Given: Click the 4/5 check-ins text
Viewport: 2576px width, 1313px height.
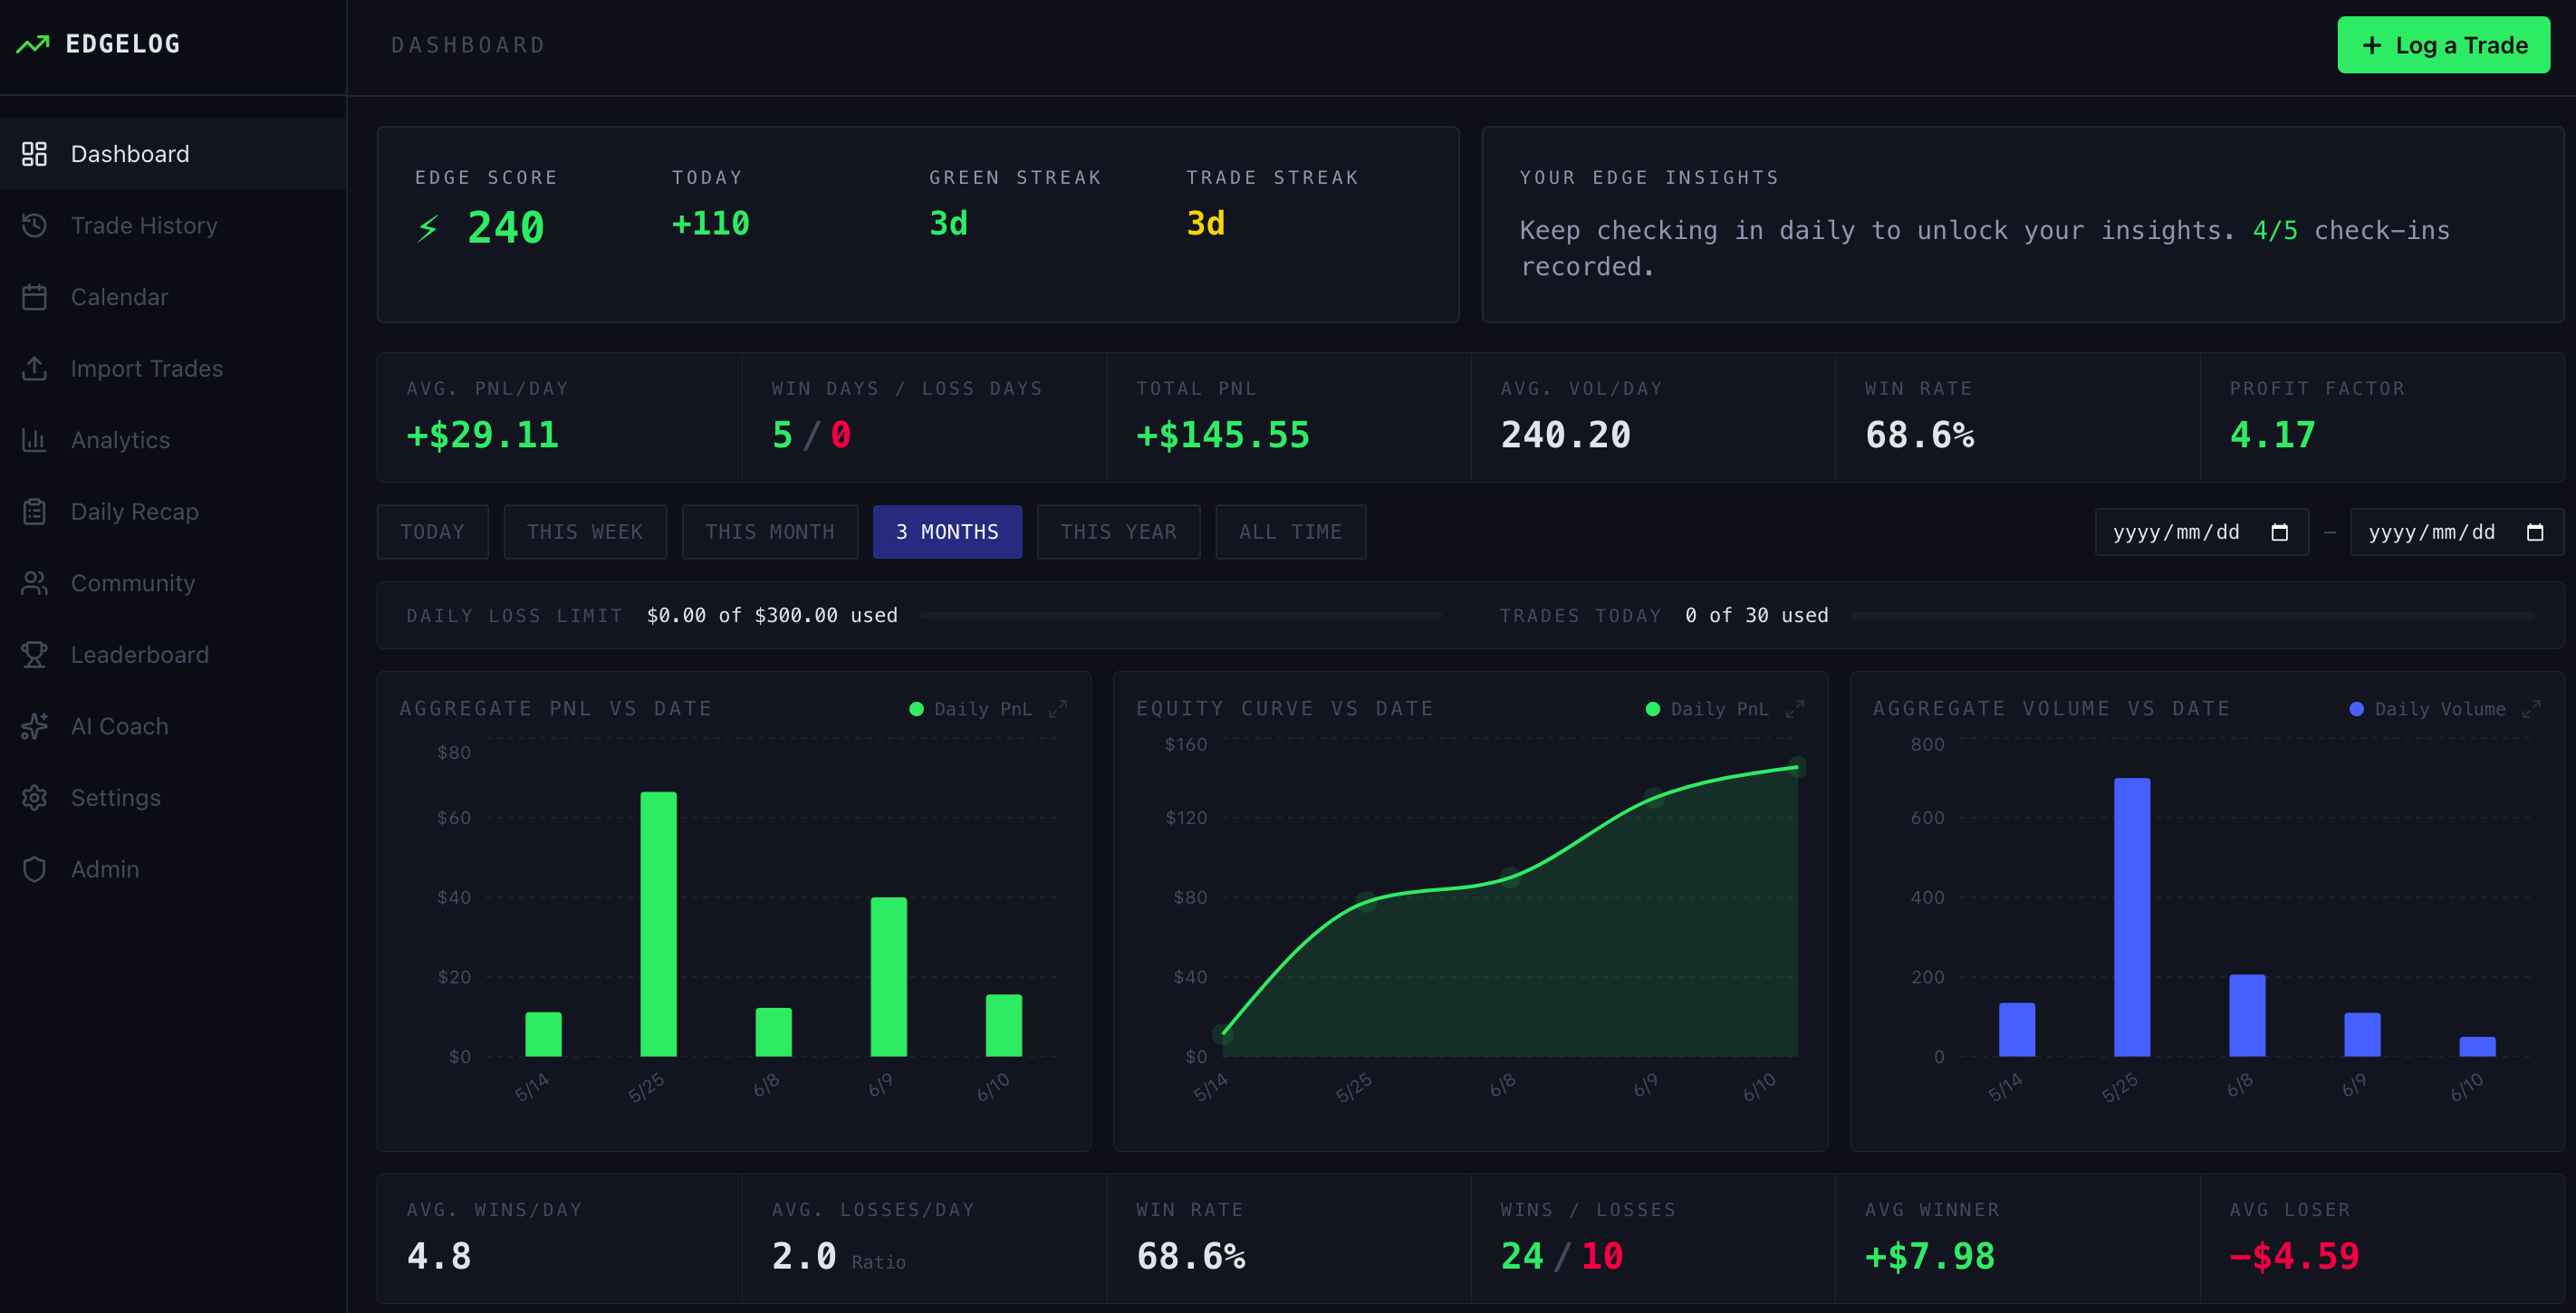Looking at the screenshot, I should tap(2351, 231).
